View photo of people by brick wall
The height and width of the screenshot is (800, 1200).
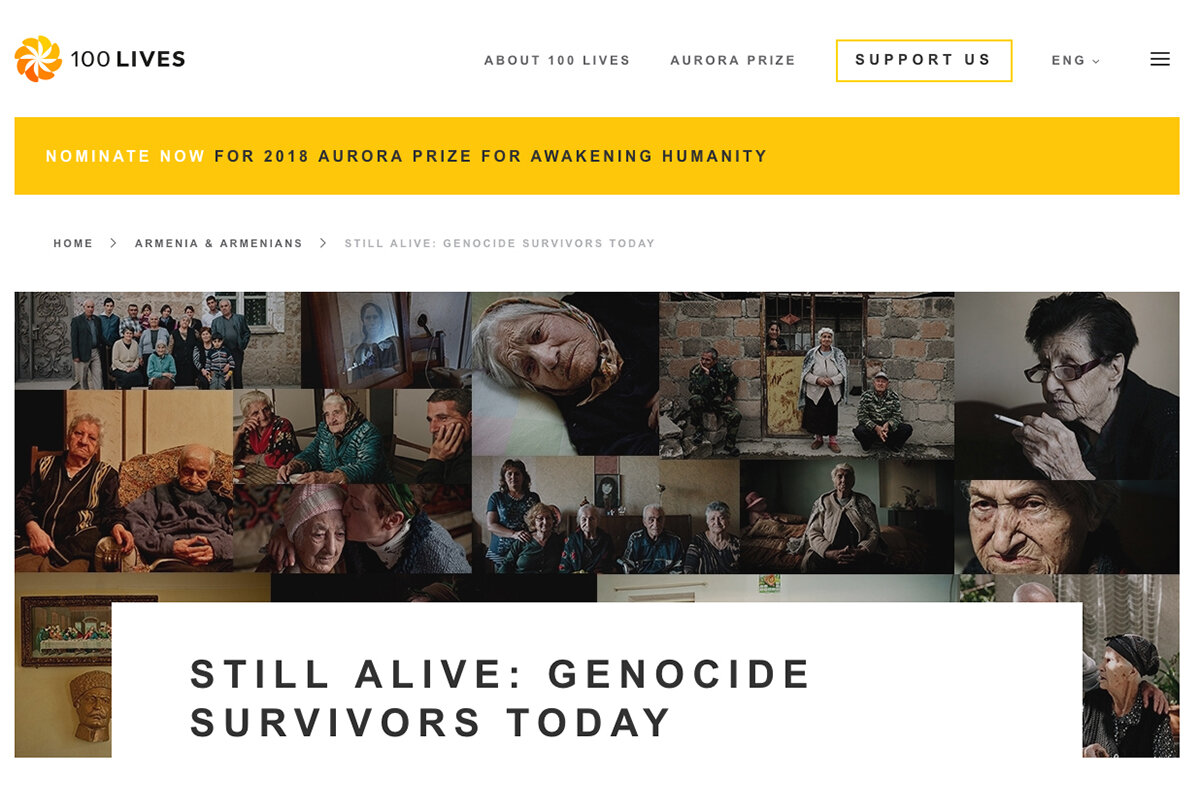(x=807, y=375)
